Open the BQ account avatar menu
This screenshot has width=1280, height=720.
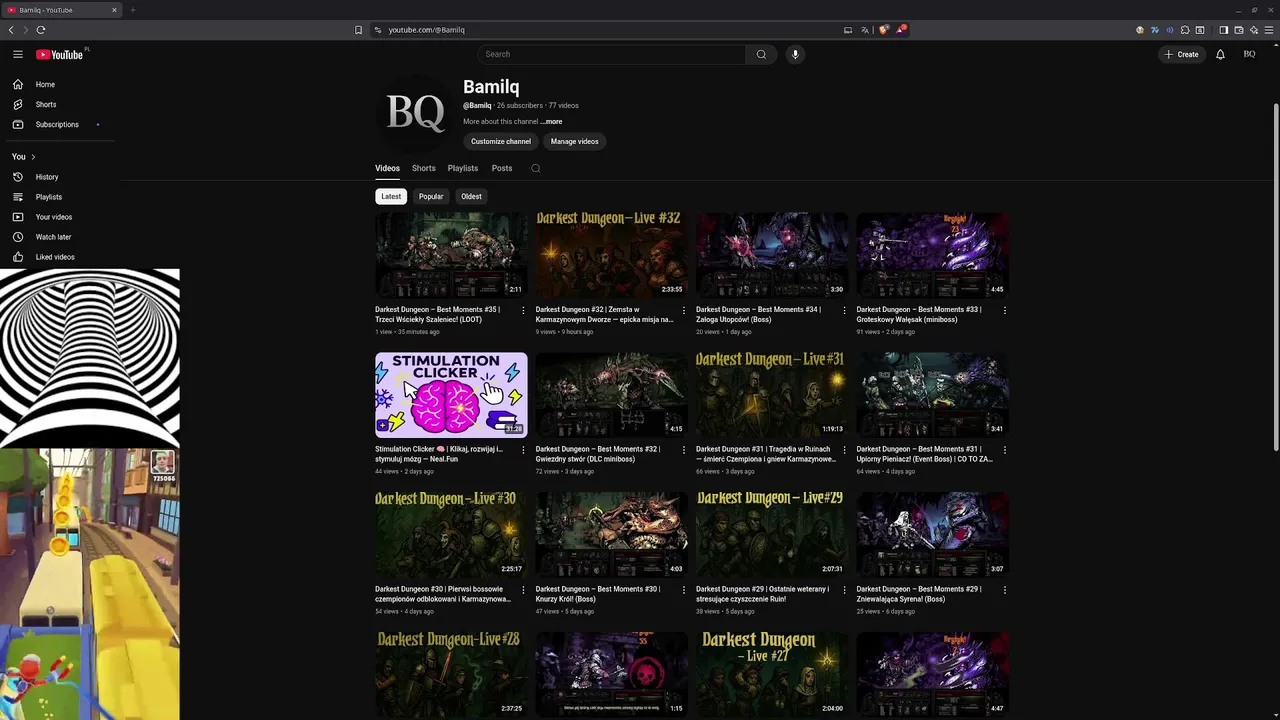[x=1249, y=54]
